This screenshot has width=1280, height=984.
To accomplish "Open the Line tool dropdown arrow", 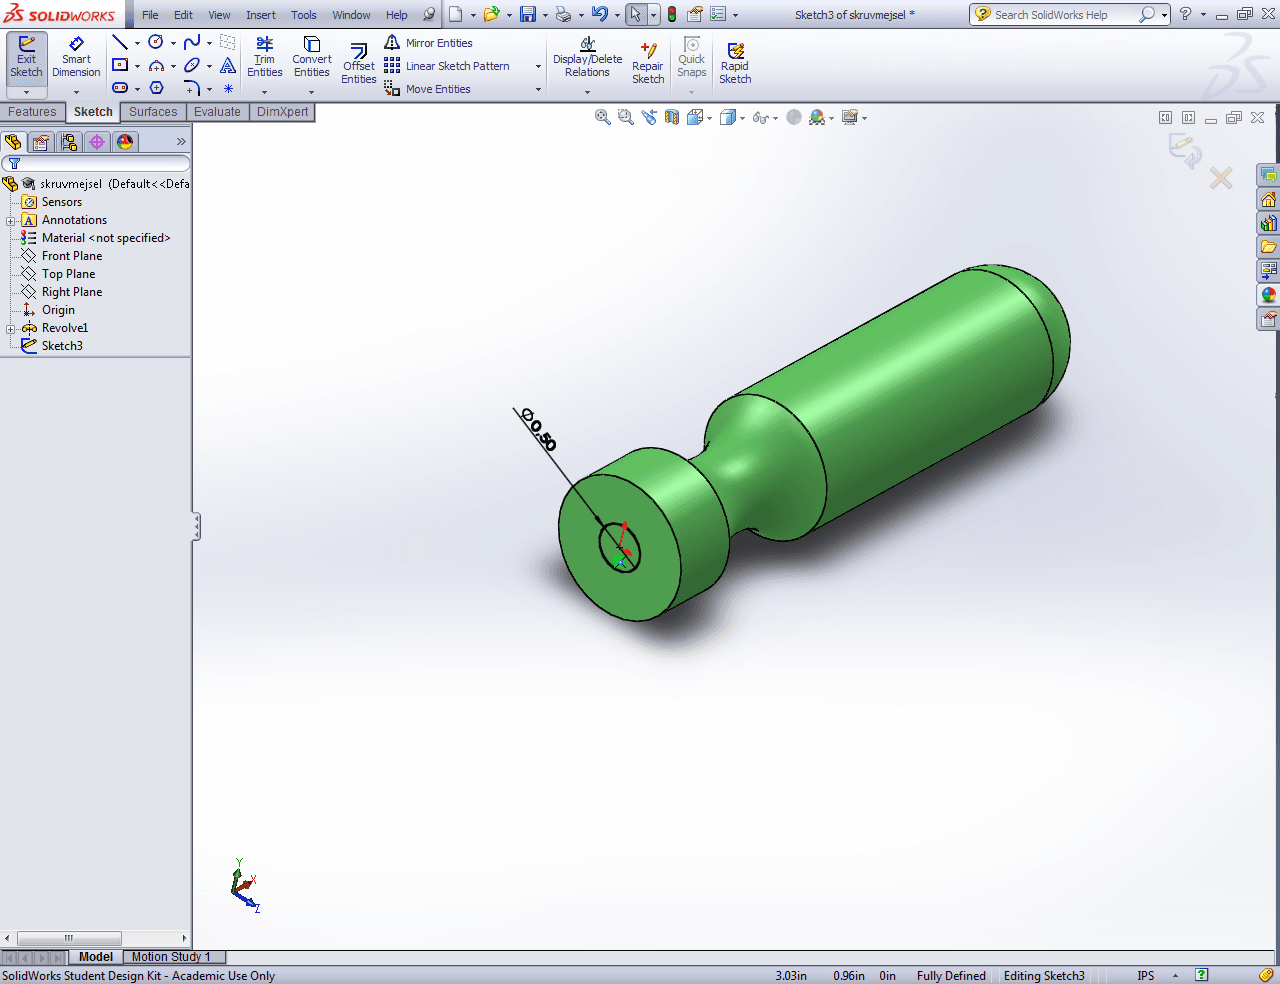I will 137,43.
